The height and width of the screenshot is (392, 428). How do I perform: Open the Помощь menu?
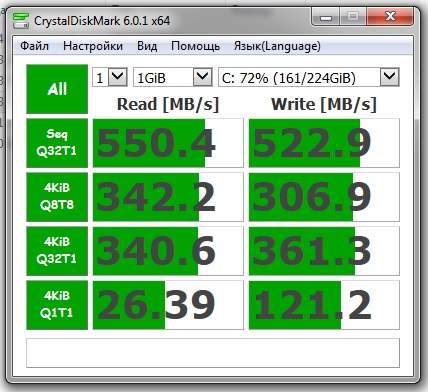pos(195,46)
